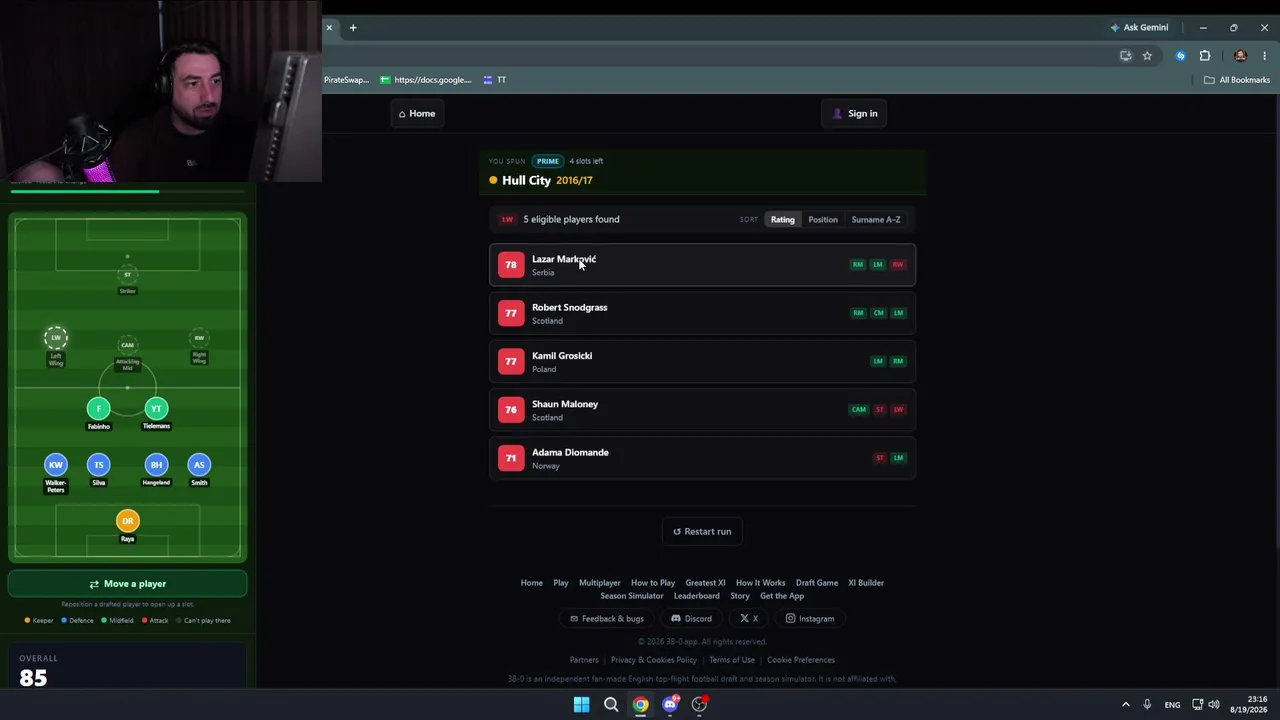1280x720 pixels.
Task: Open the Privacy & Cookies Policy link
Action: click(654, 660)
